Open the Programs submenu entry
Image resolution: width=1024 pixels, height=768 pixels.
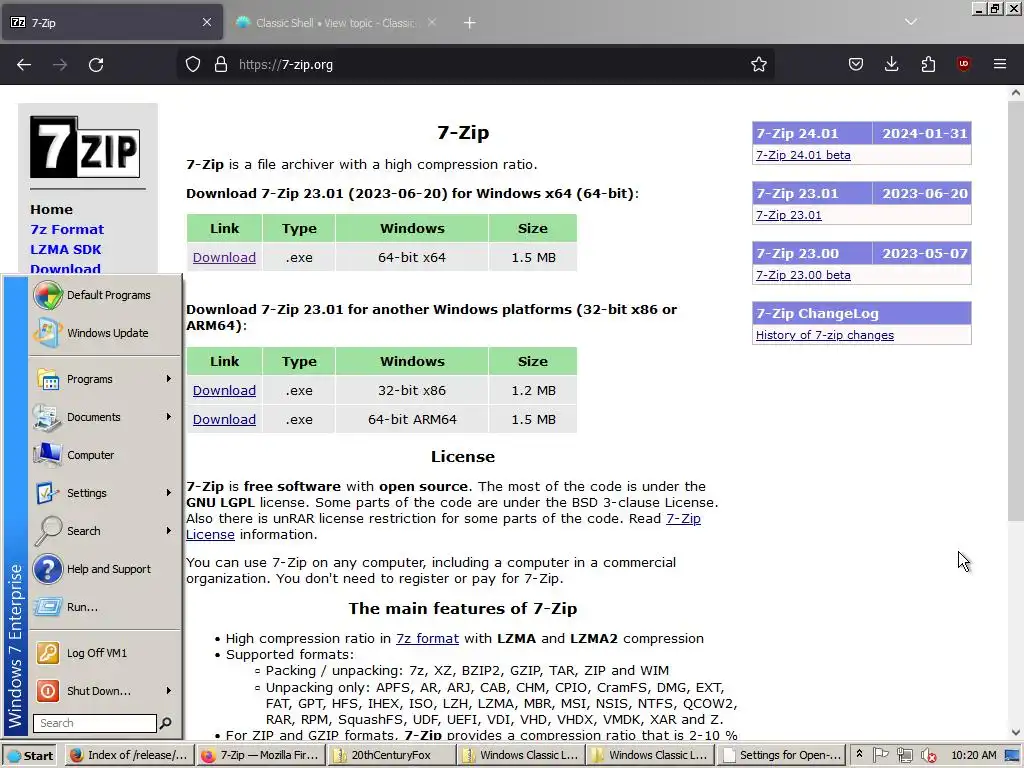(x=104, y=379)
